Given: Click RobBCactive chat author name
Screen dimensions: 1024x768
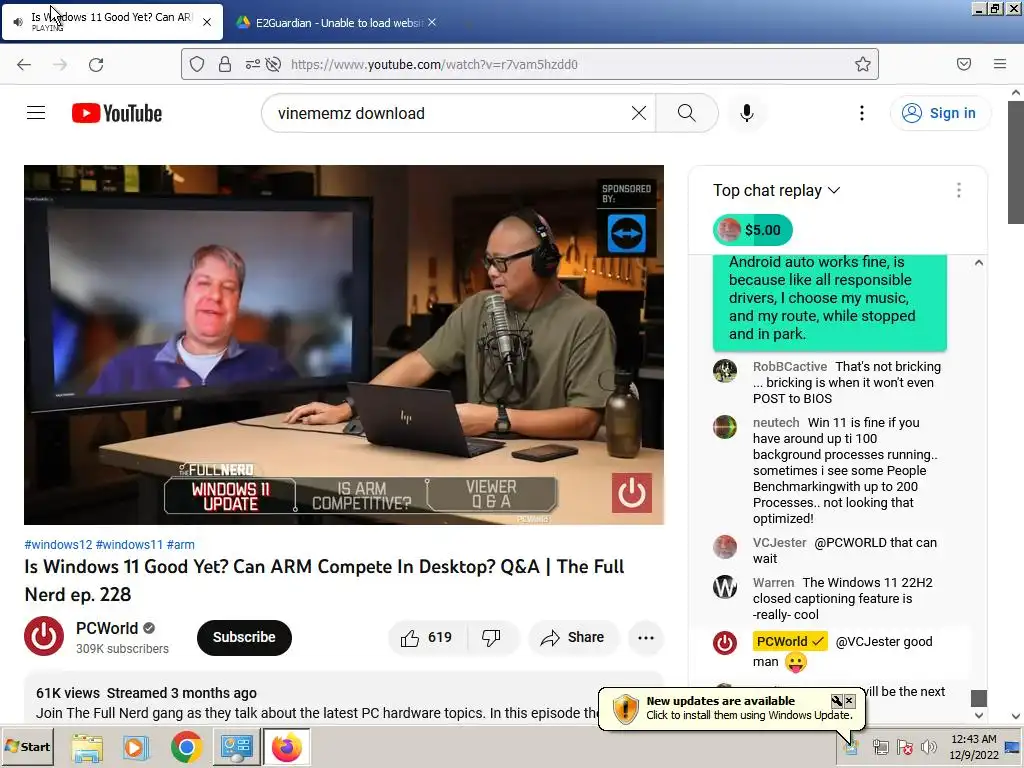Looking at the screenshot, I should pos(790,366).
